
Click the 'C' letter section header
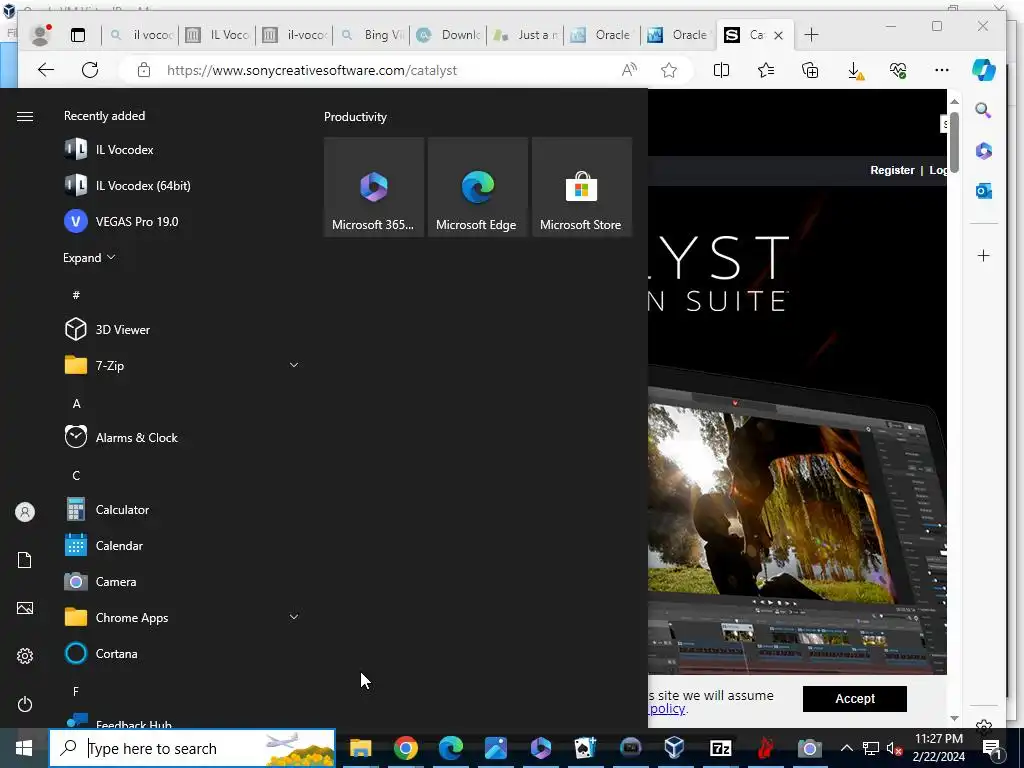point(76,475)
